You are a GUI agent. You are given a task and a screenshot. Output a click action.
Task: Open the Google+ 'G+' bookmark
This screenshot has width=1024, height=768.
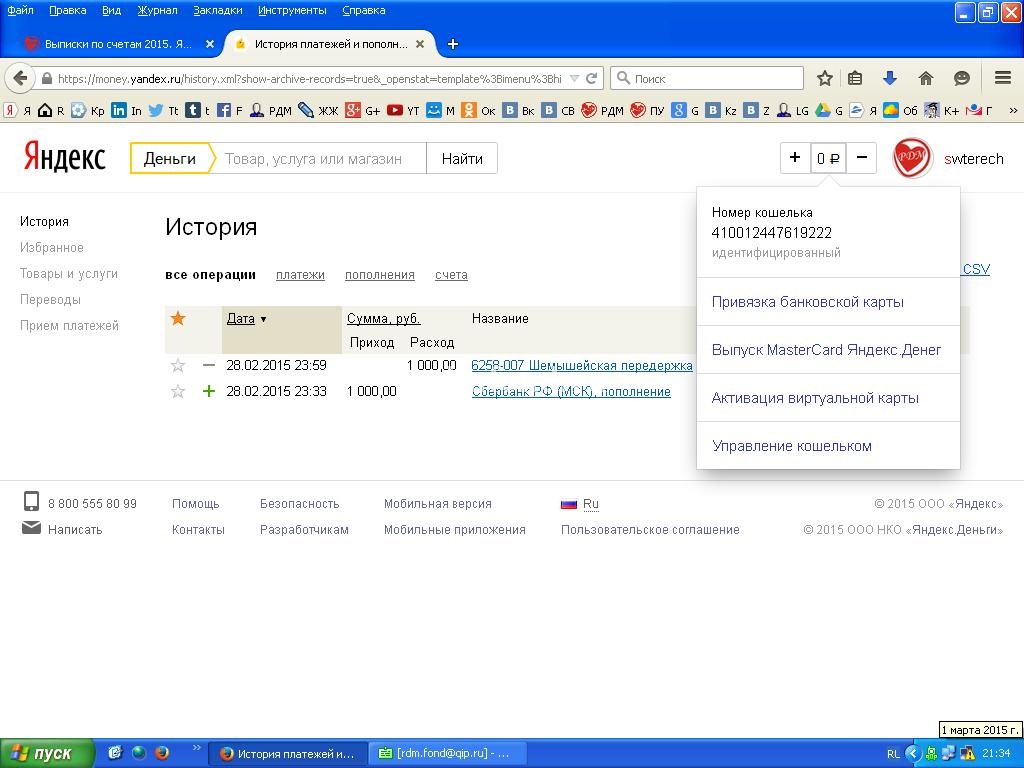362,110
